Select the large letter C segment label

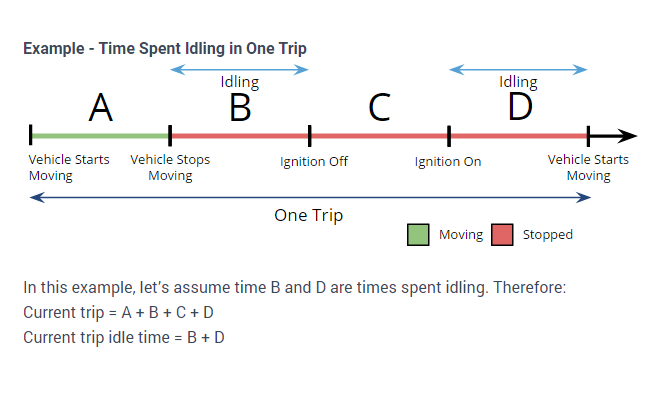tap(379, 107)
